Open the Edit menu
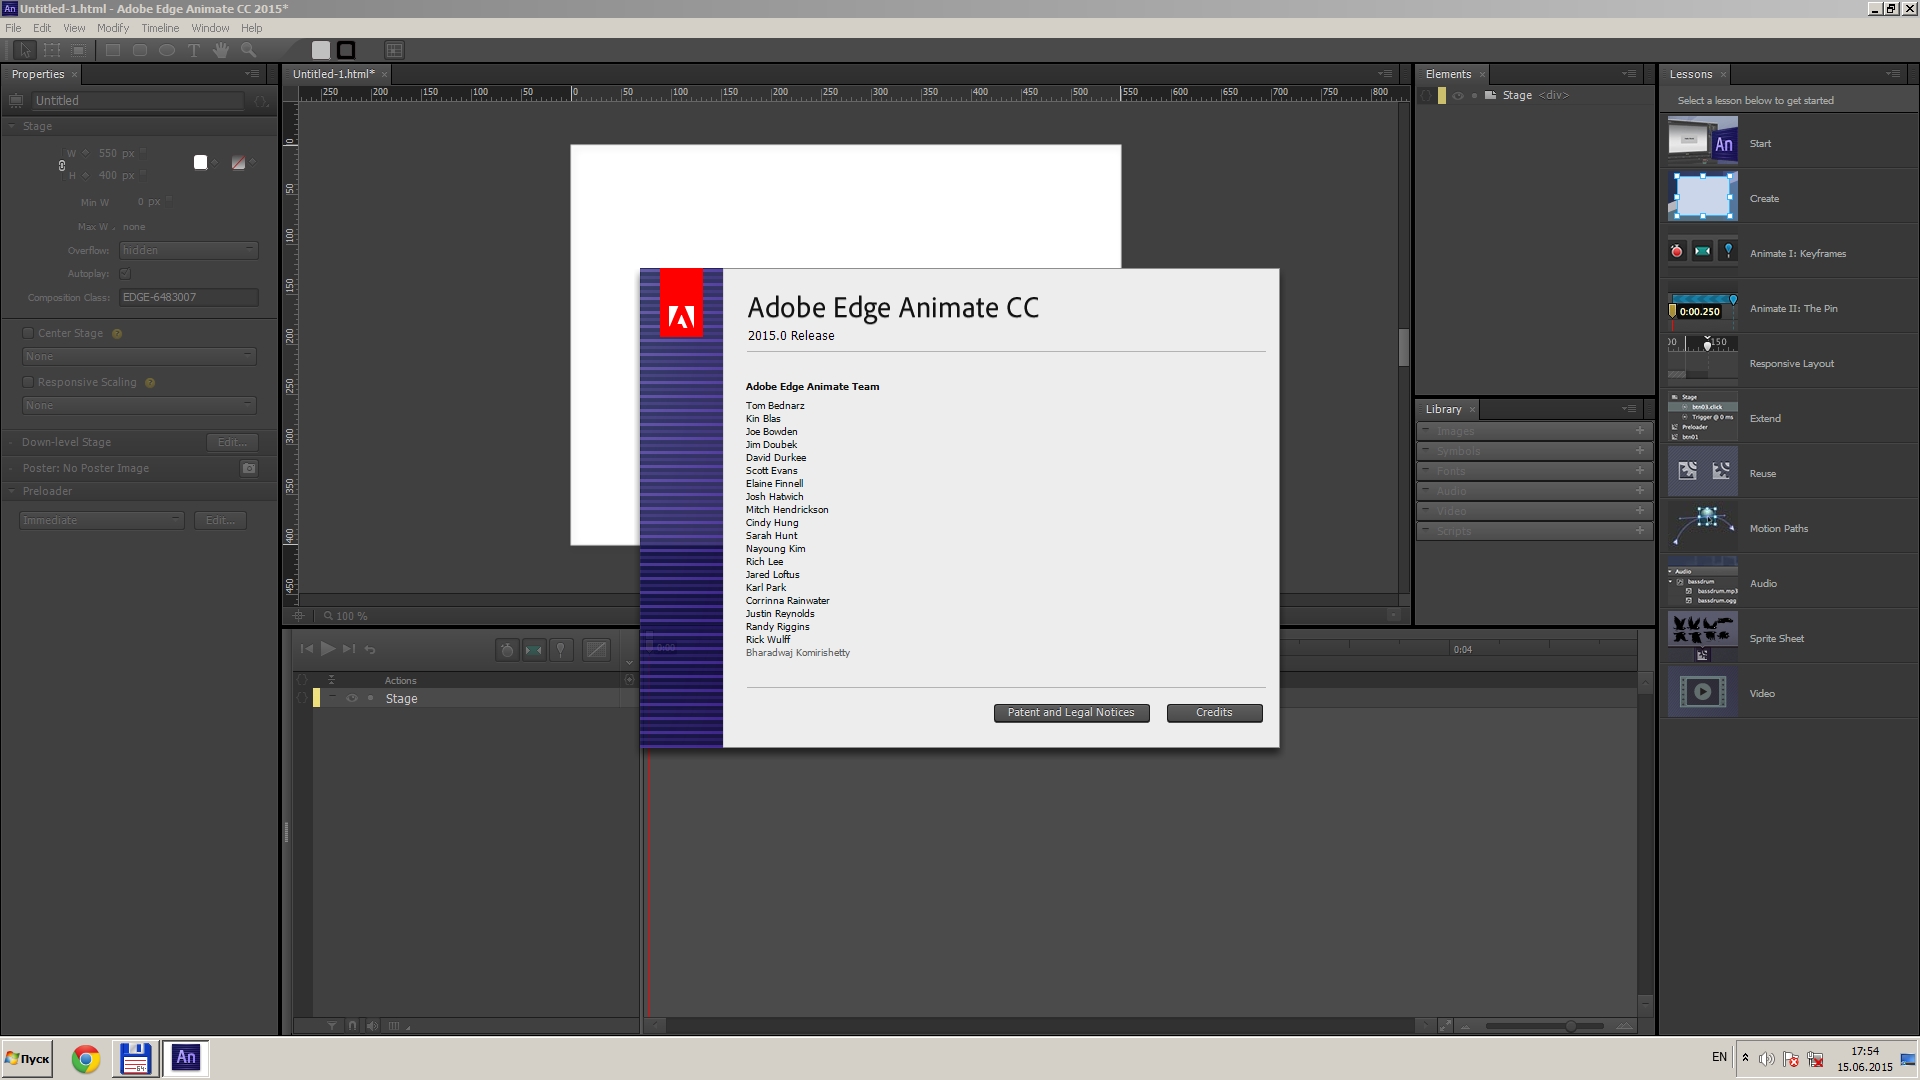Viewport: 1920px width, 1080px height. (x=42, y=28)
